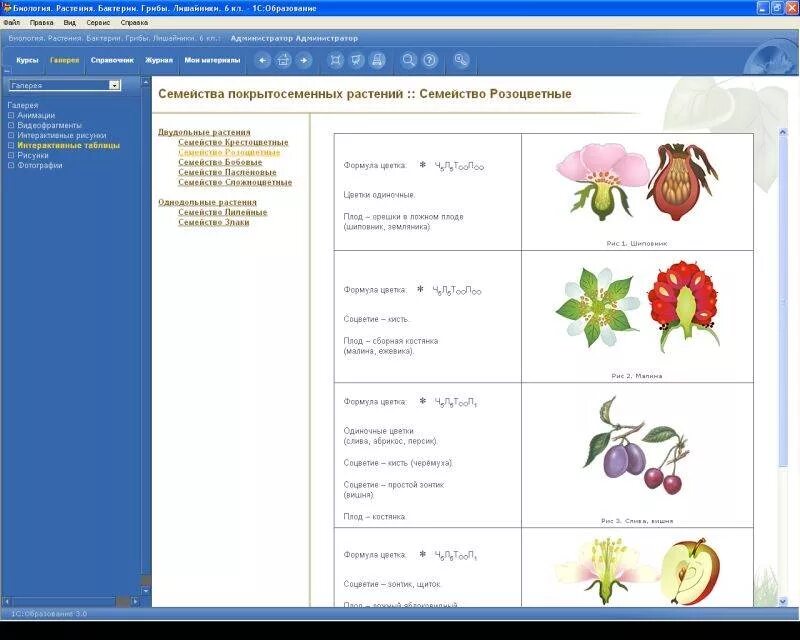This screenshot has height=640, width=800.
Task: Select Видеофрагменты in the gallery tree
Action: (x=49, y=125)
